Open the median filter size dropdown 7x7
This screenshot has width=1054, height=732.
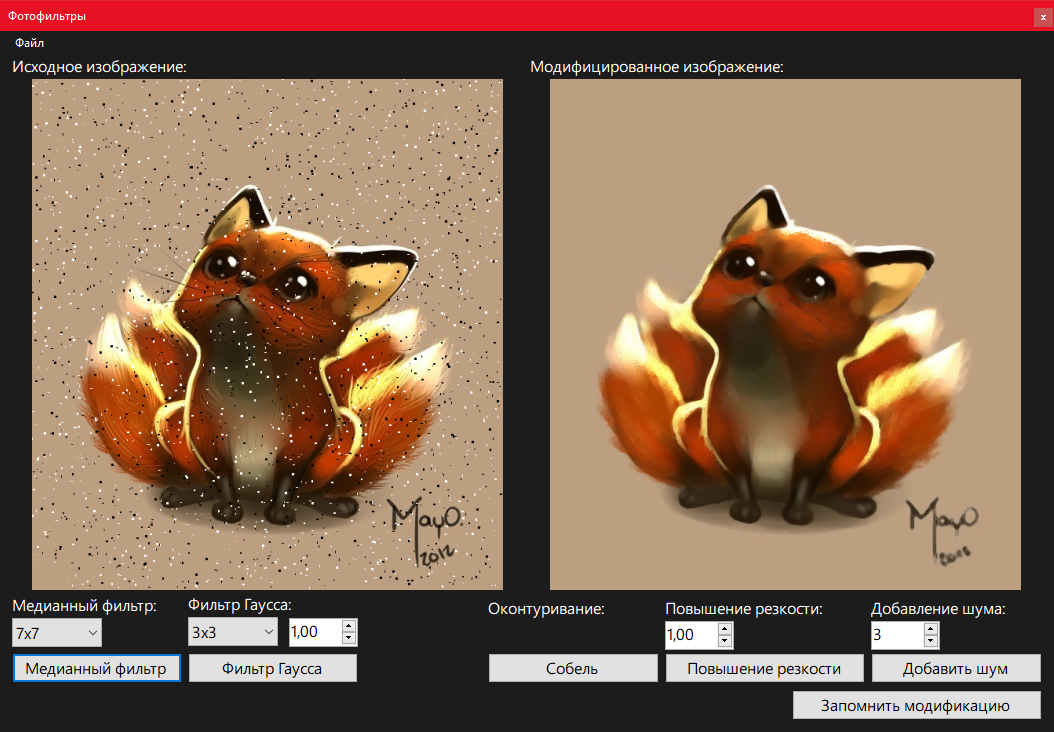(x=56, y=633)
